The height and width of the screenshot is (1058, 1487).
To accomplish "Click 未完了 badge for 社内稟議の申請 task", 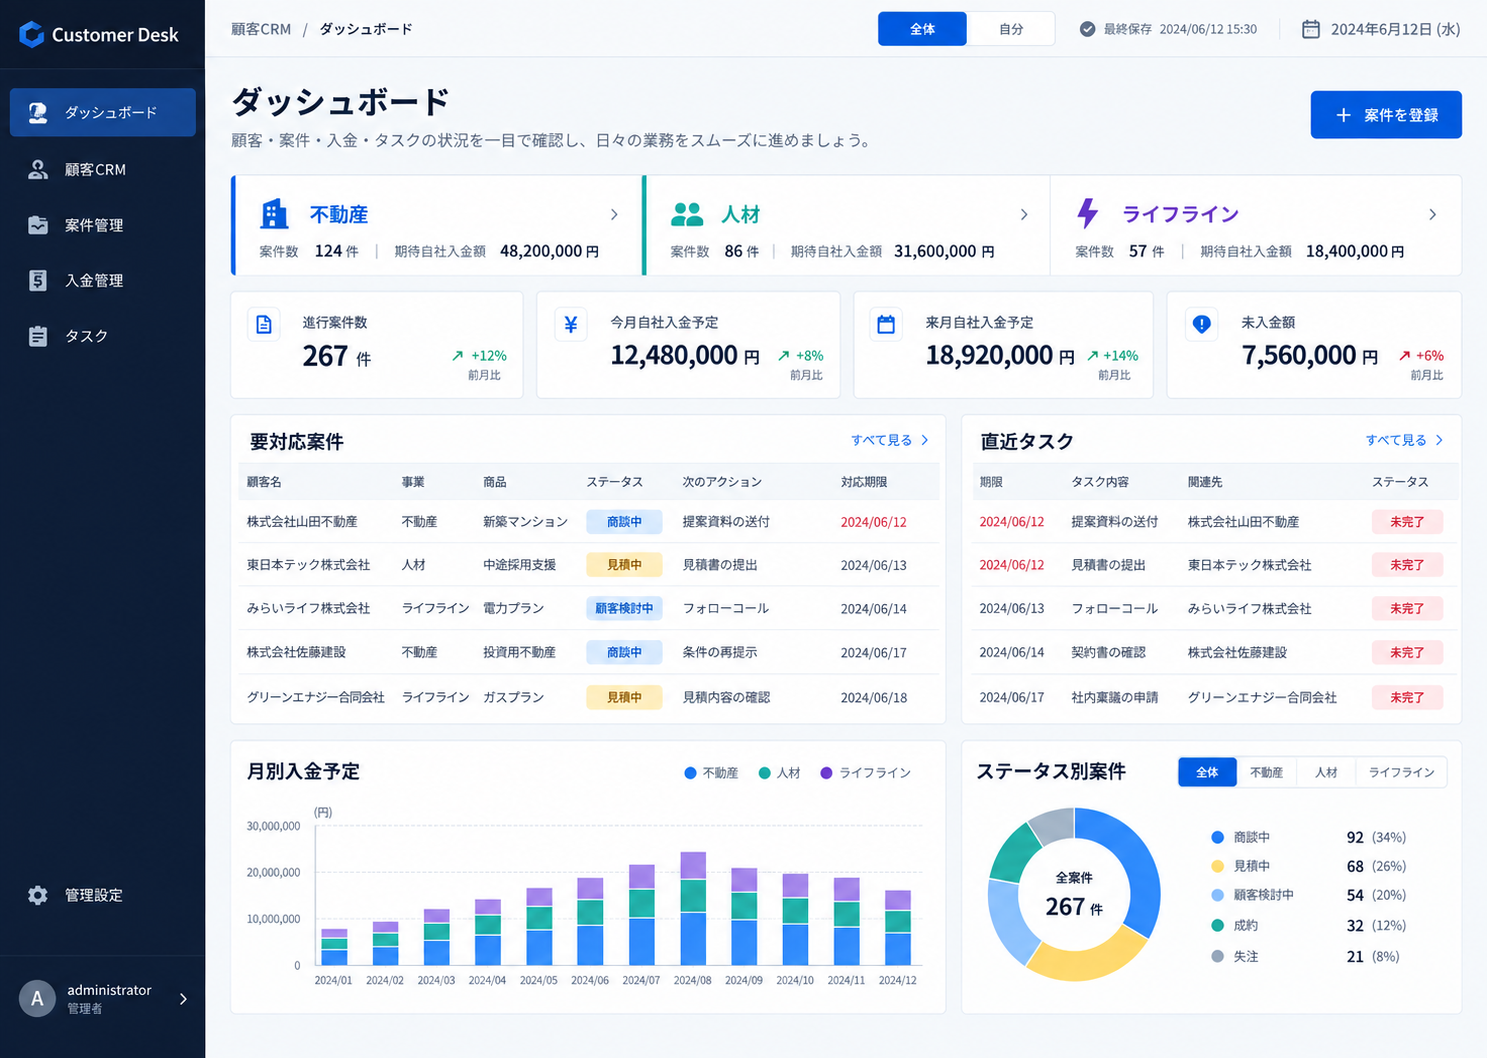I will click(x=1407, y=697).
